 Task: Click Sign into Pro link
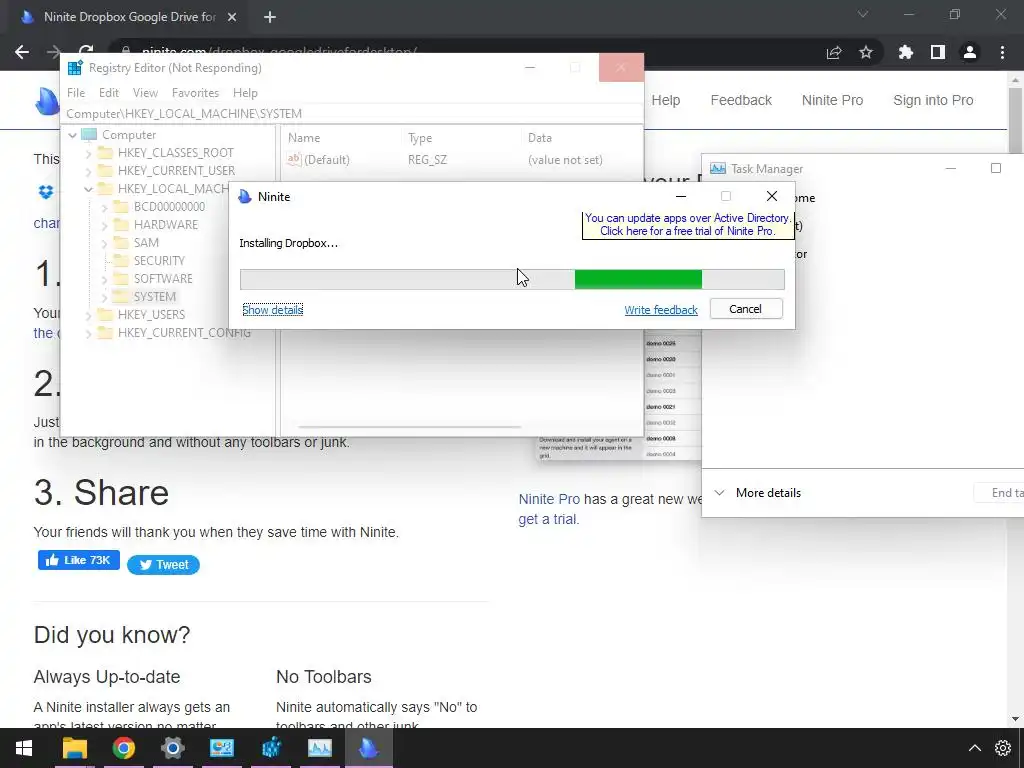pyautogui.click(x=933, y=100)
